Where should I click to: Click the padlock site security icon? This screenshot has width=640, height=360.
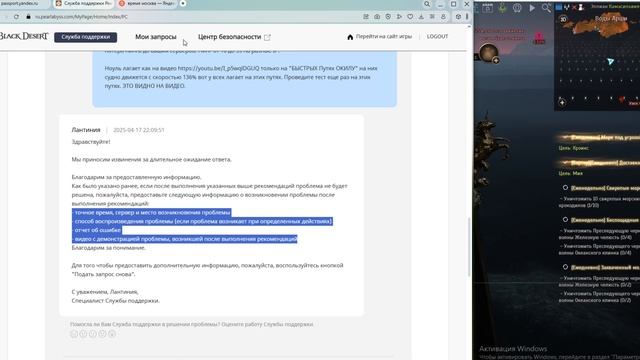click(x=28, y=17)
